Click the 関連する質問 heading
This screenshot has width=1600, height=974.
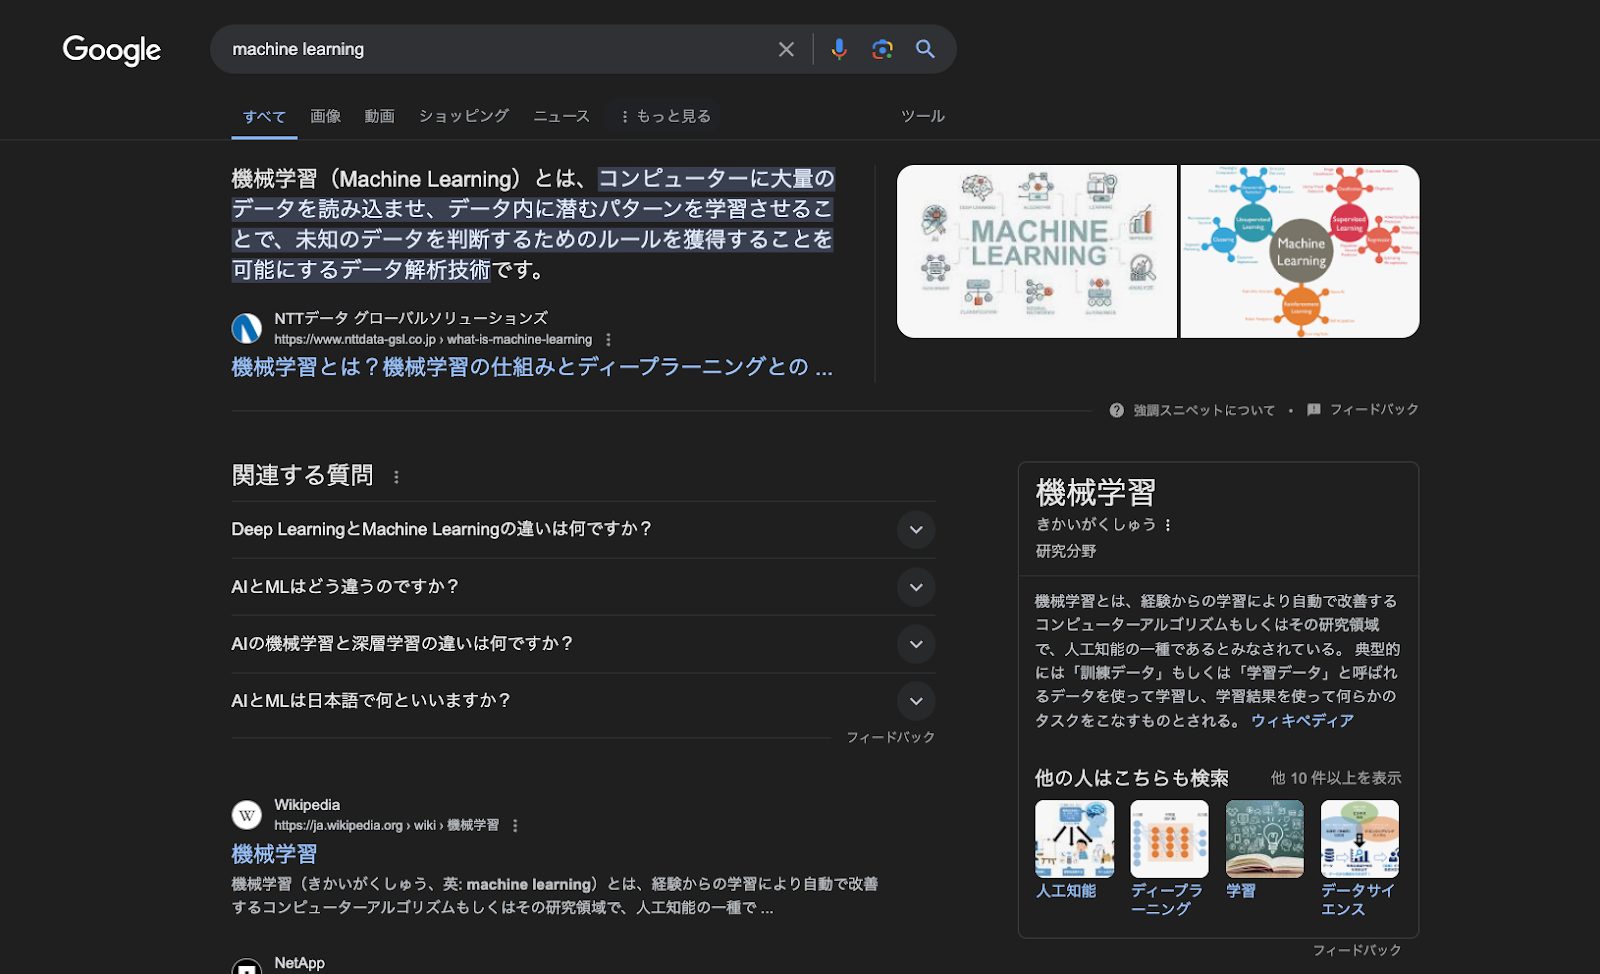click(302, 475)
